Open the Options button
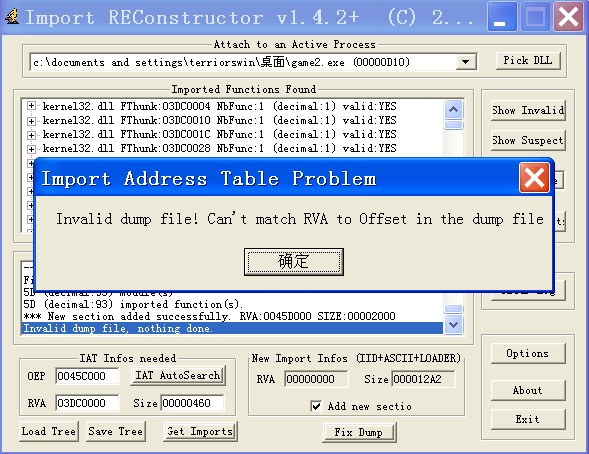The image size is (589, 454). pos(528,353)
